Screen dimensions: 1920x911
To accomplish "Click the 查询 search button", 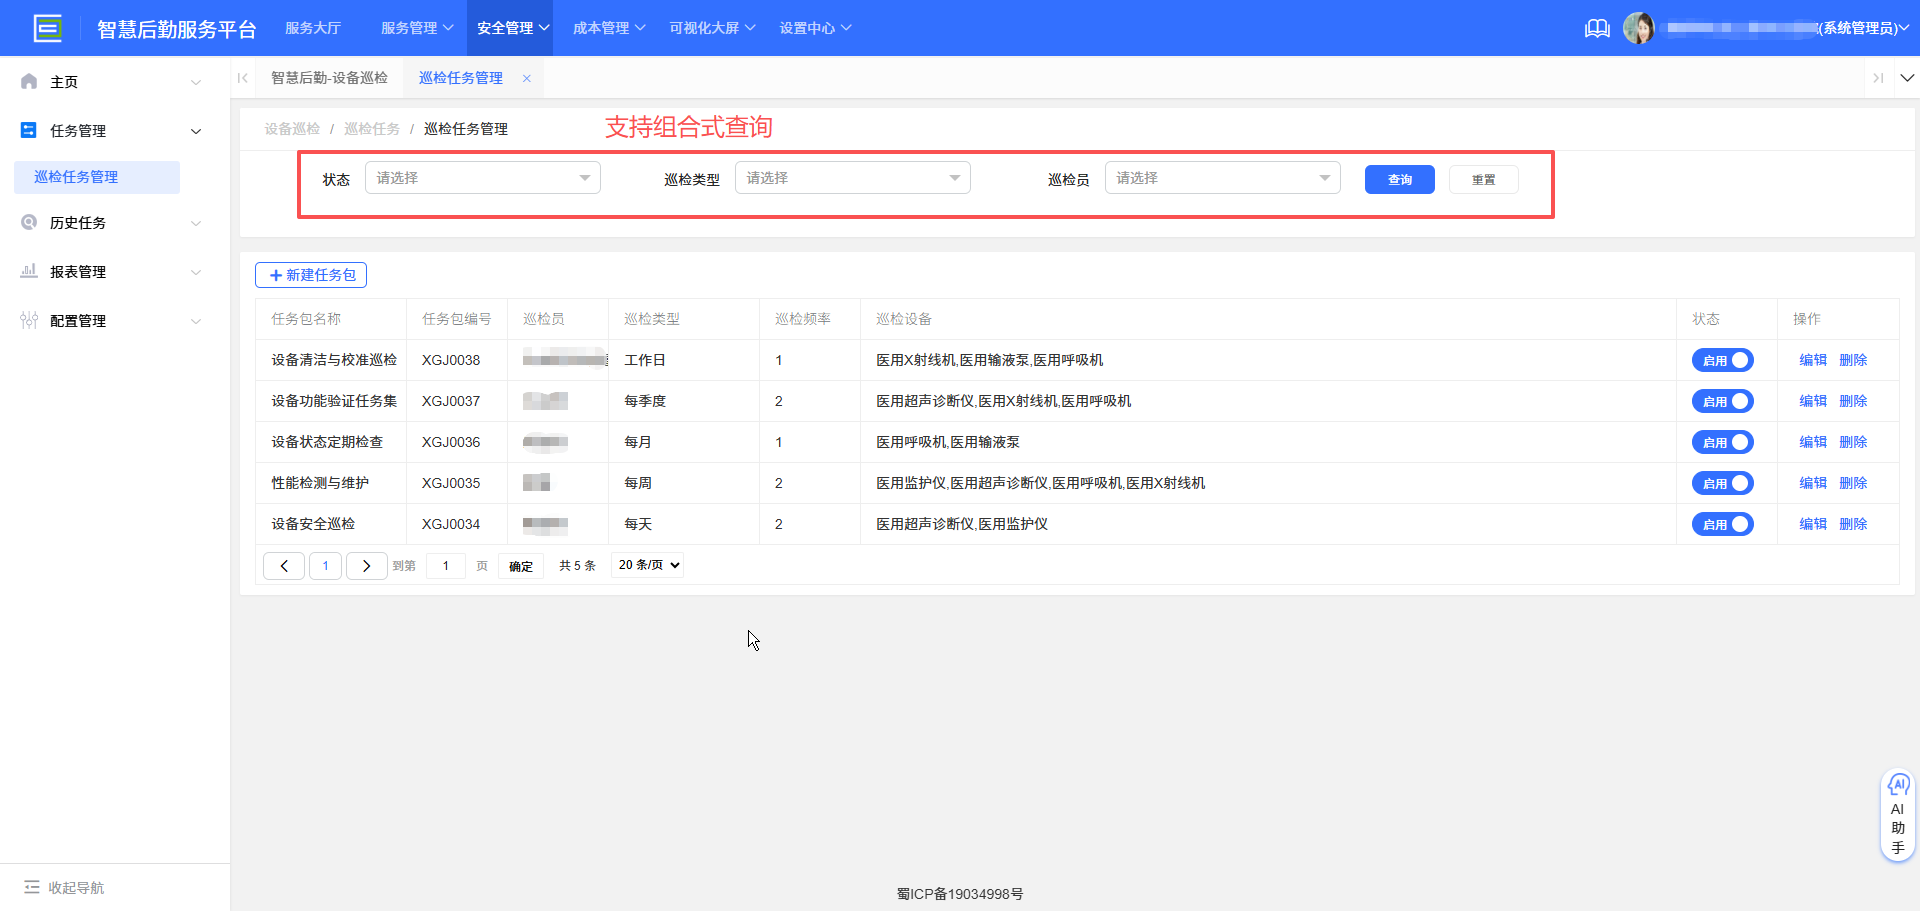I will coord(1399,179).
